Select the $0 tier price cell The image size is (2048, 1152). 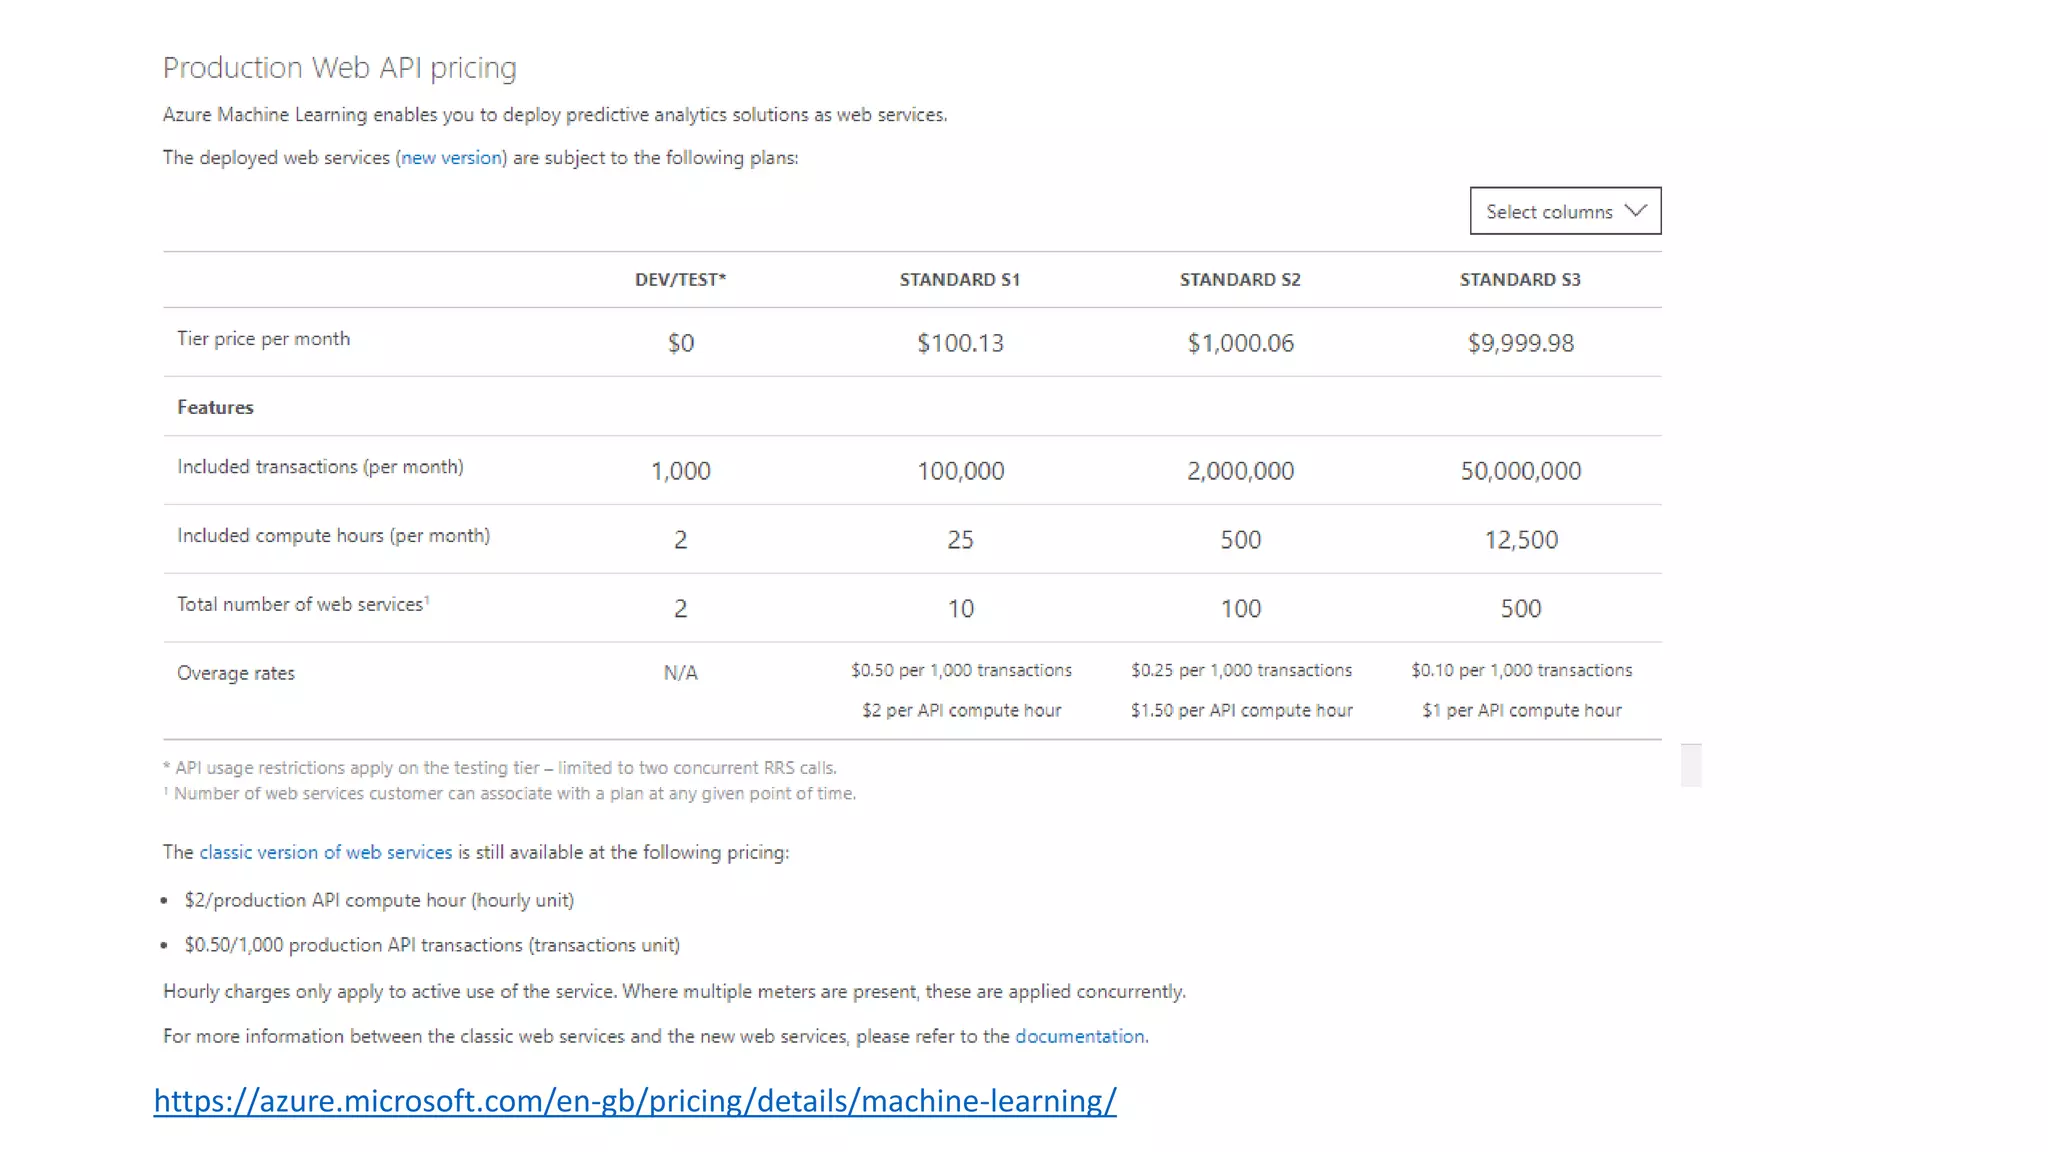point(681,343)
